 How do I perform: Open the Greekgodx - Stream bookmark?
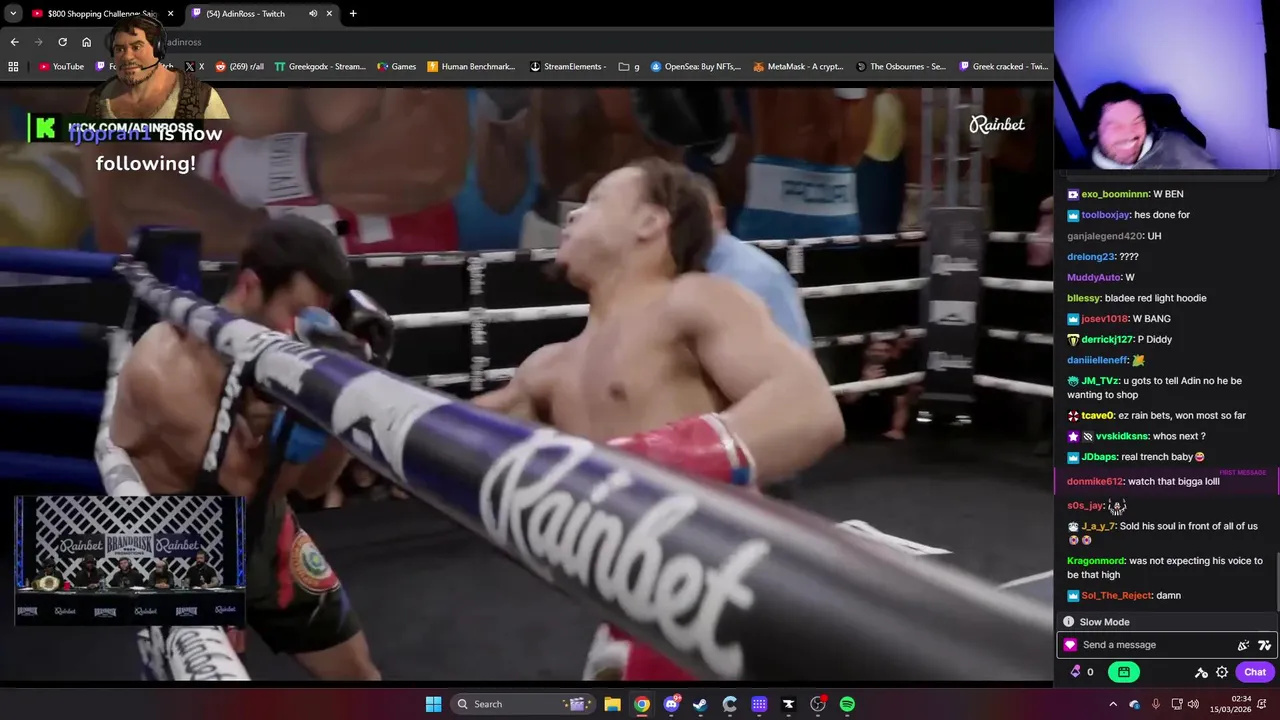[x=320, y=66]
